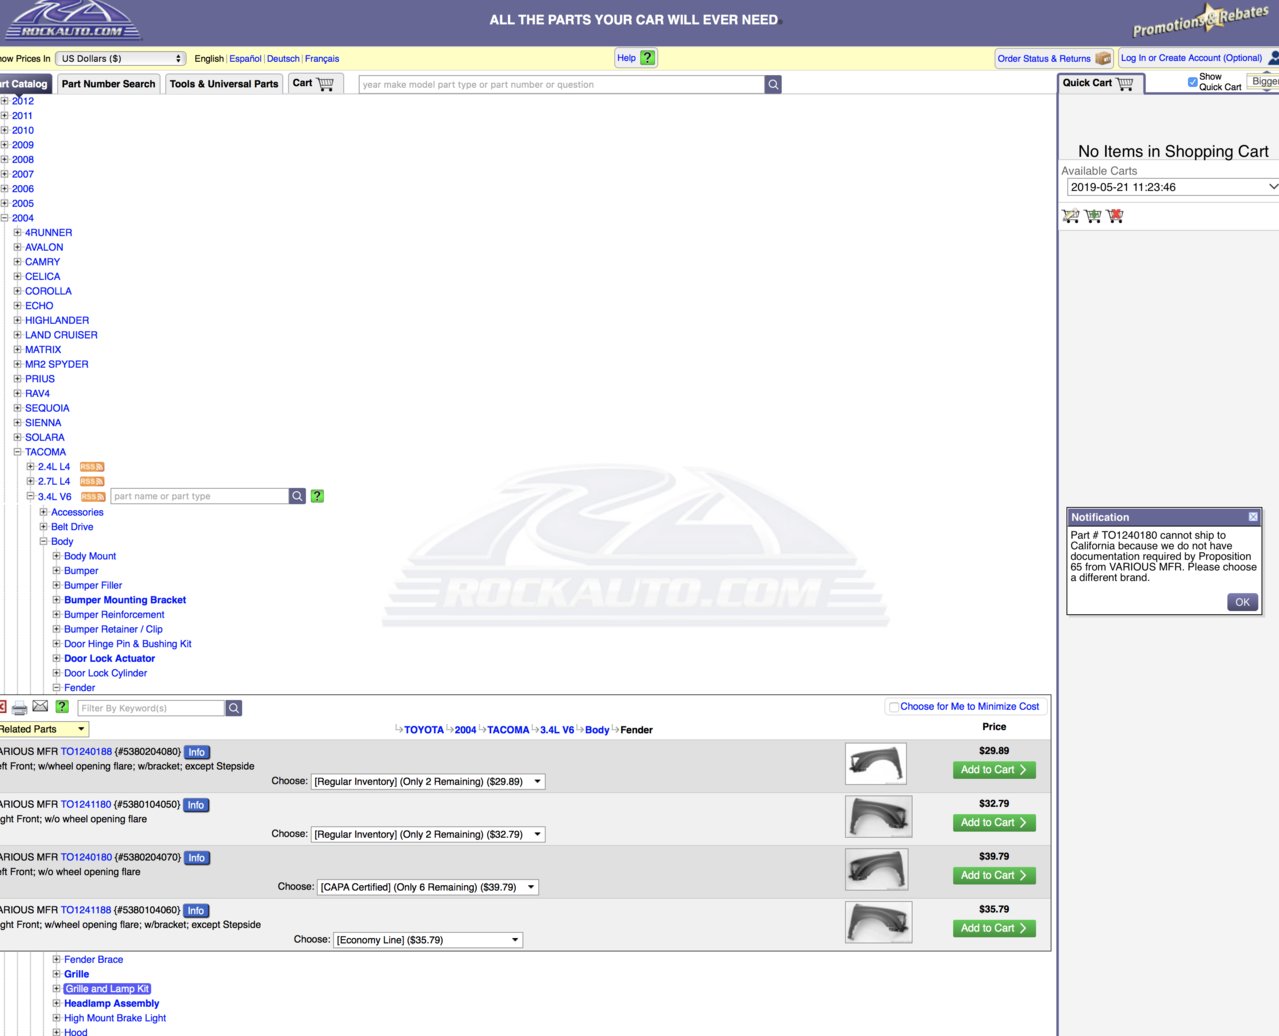Add the $29.89 fender to cart
Image resolution: width=1279 pixels, height=1036 pixels.
(x=994, y=770)
